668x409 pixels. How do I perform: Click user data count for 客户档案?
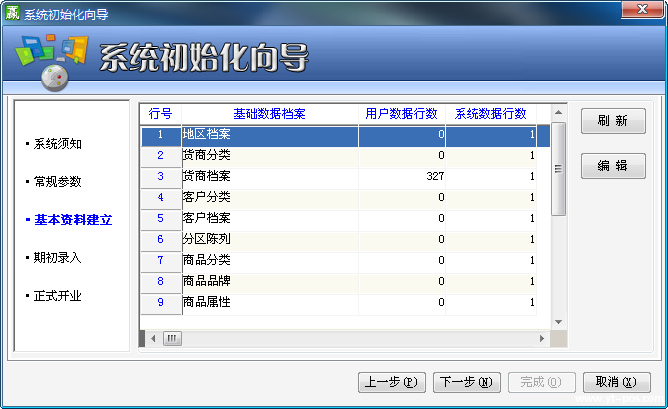pos(402,220)
